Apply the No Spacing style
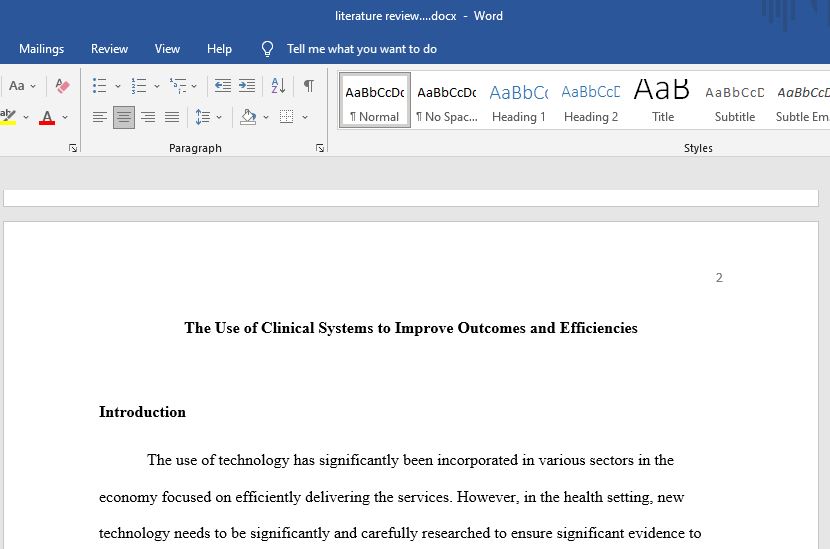Image resolution: width=830 pixels, height=549 pixels. point(447,101)
